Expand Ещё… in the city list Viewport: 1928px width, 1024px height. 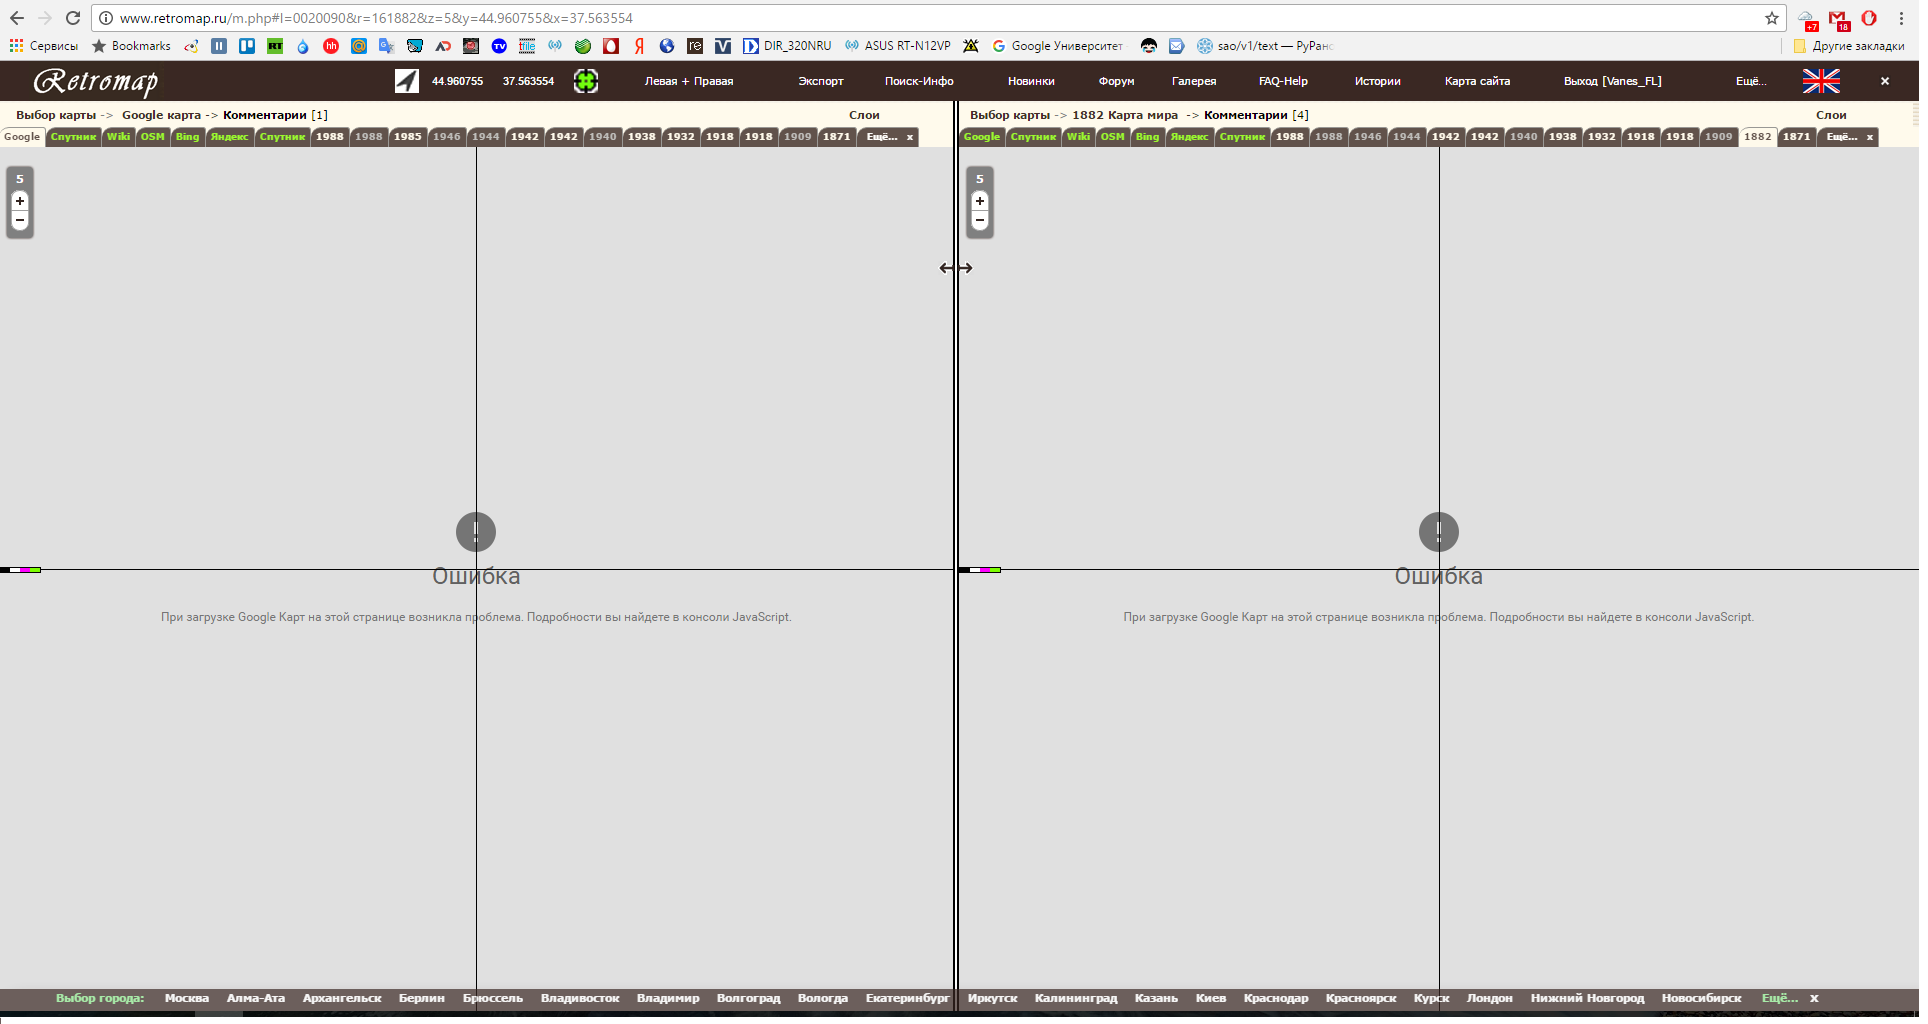1779,998
